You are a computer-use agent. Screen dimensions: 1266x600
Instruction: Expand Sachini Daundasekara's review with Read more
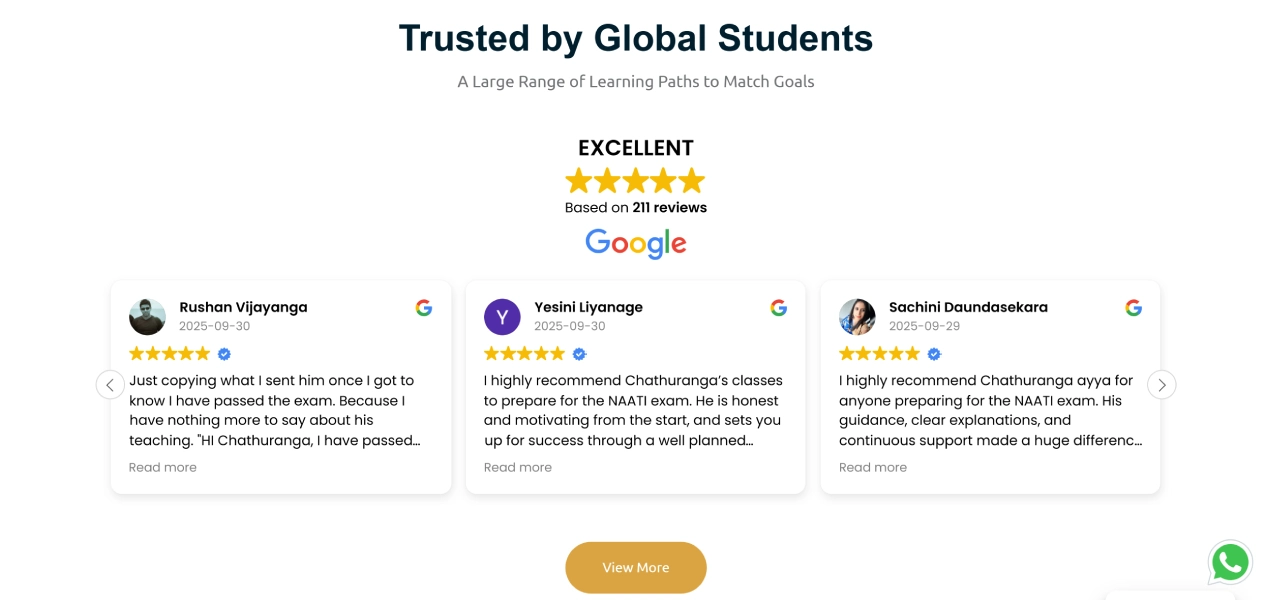click(x=873, y=467)
